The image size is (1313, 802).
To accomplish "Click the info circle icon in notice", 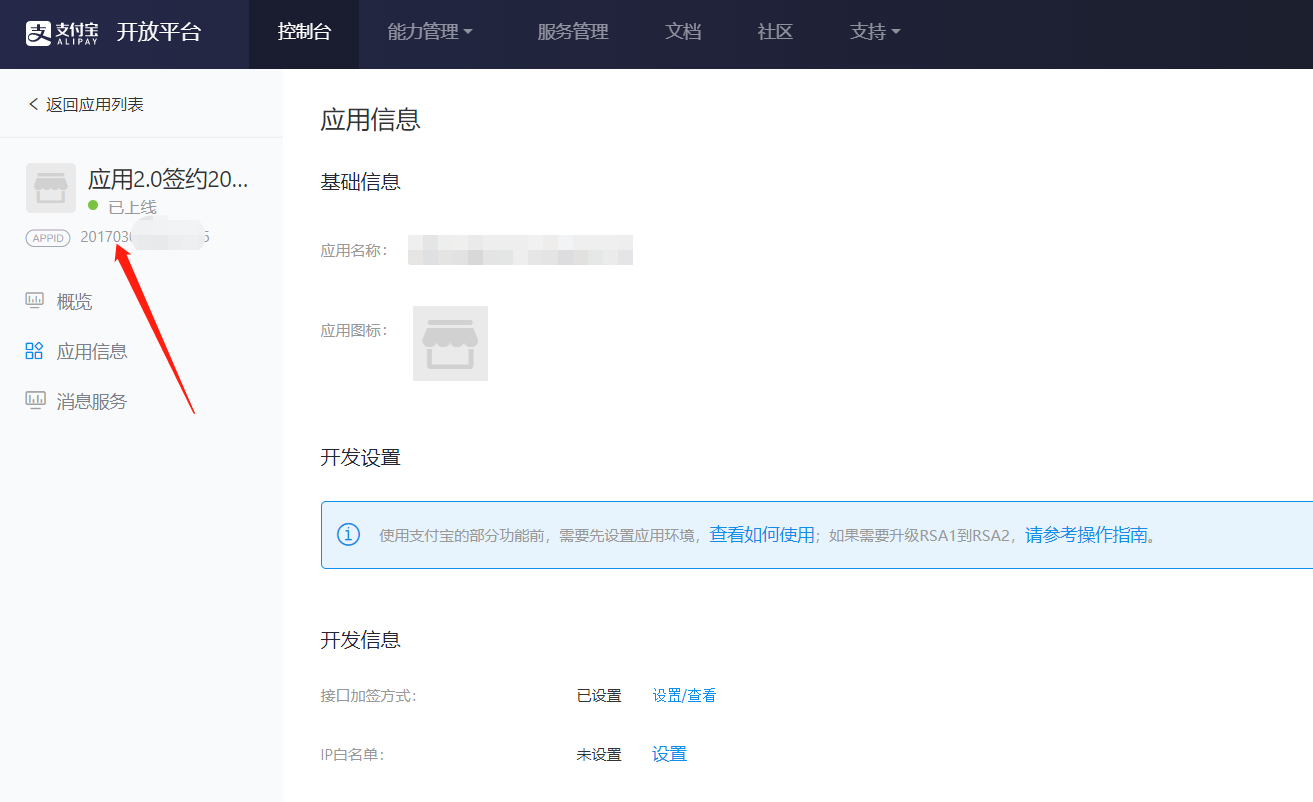I will pos(348,534).
